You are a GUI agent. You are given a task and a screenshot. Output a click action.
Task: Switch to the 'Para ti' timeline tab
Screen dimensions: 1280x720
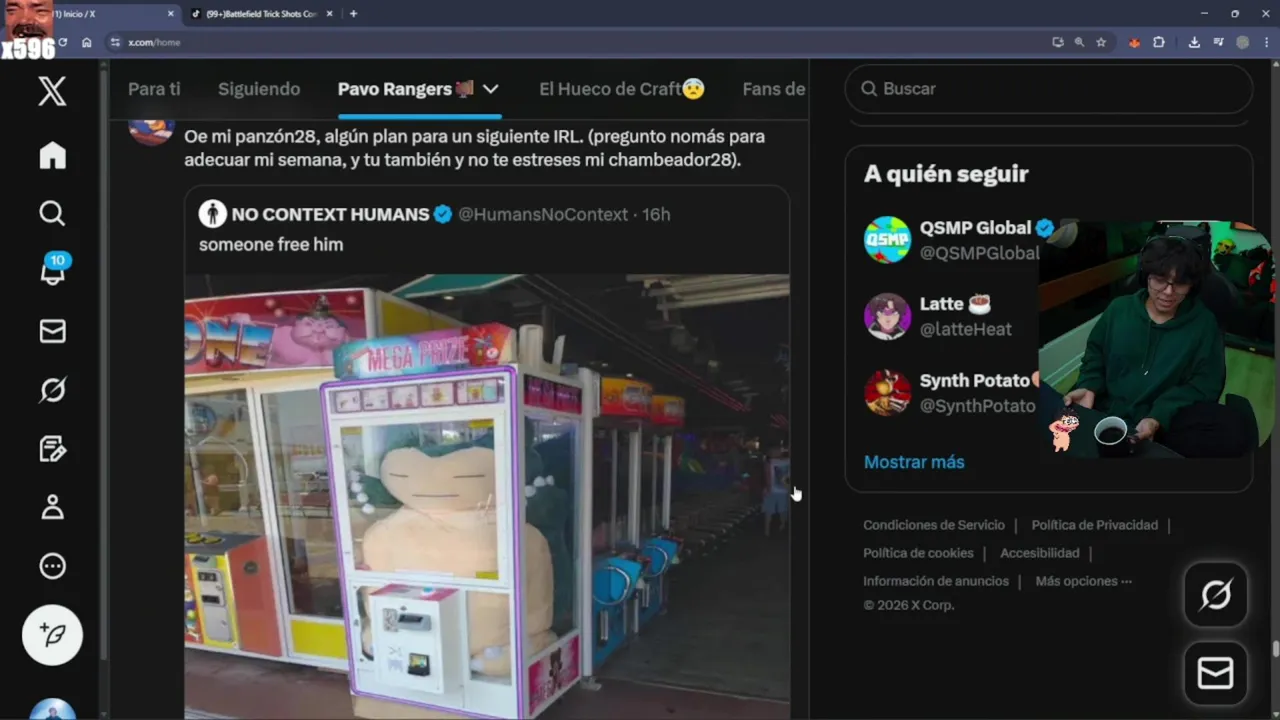(154, 89)
